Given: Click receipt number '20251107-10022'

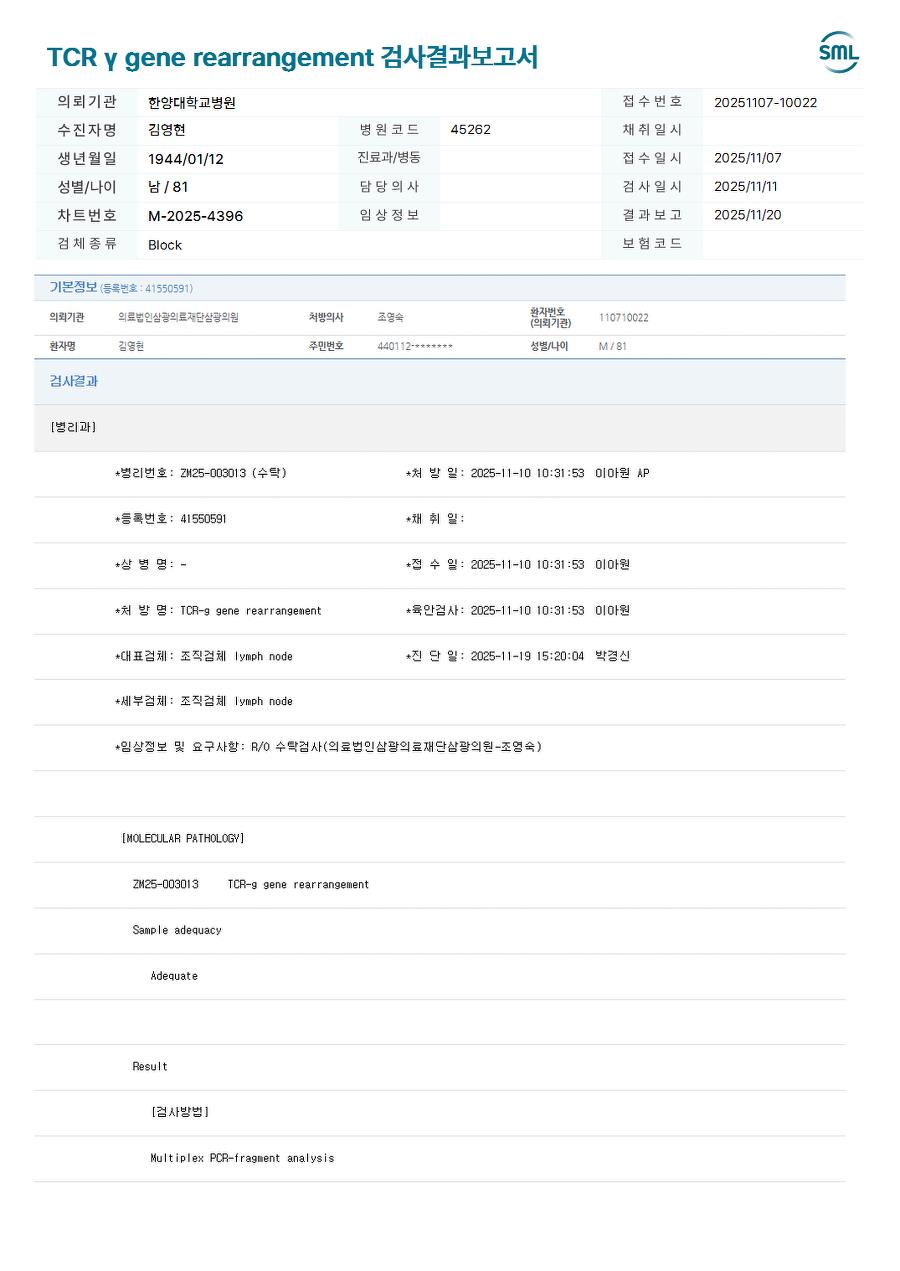Looking at the screenshot, I should tap(765, 102).
